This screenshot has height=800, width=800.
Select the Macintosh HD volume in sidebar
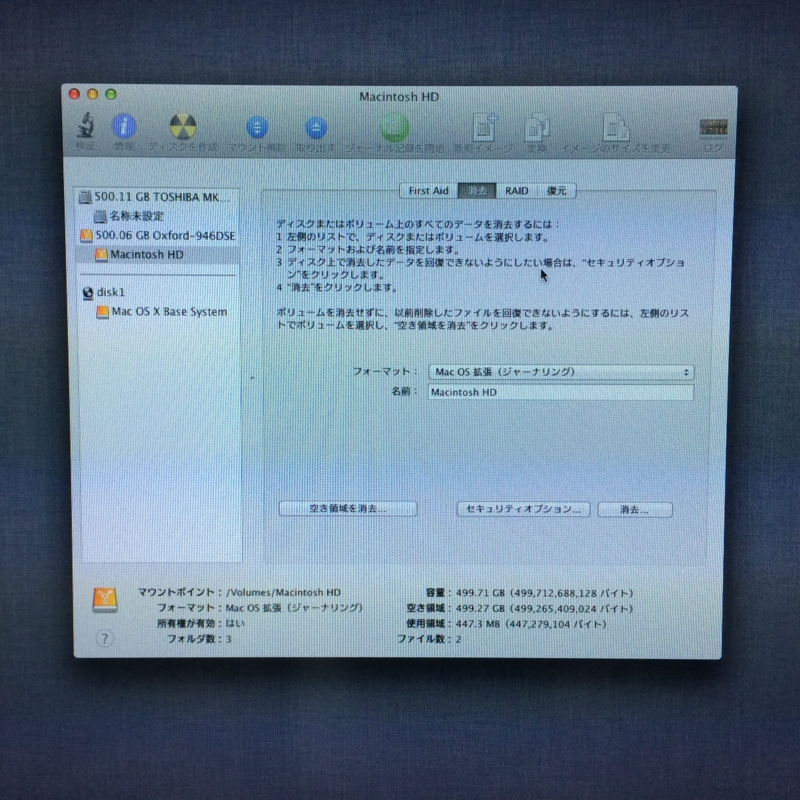pyautogui.click(x=158, y=254)
